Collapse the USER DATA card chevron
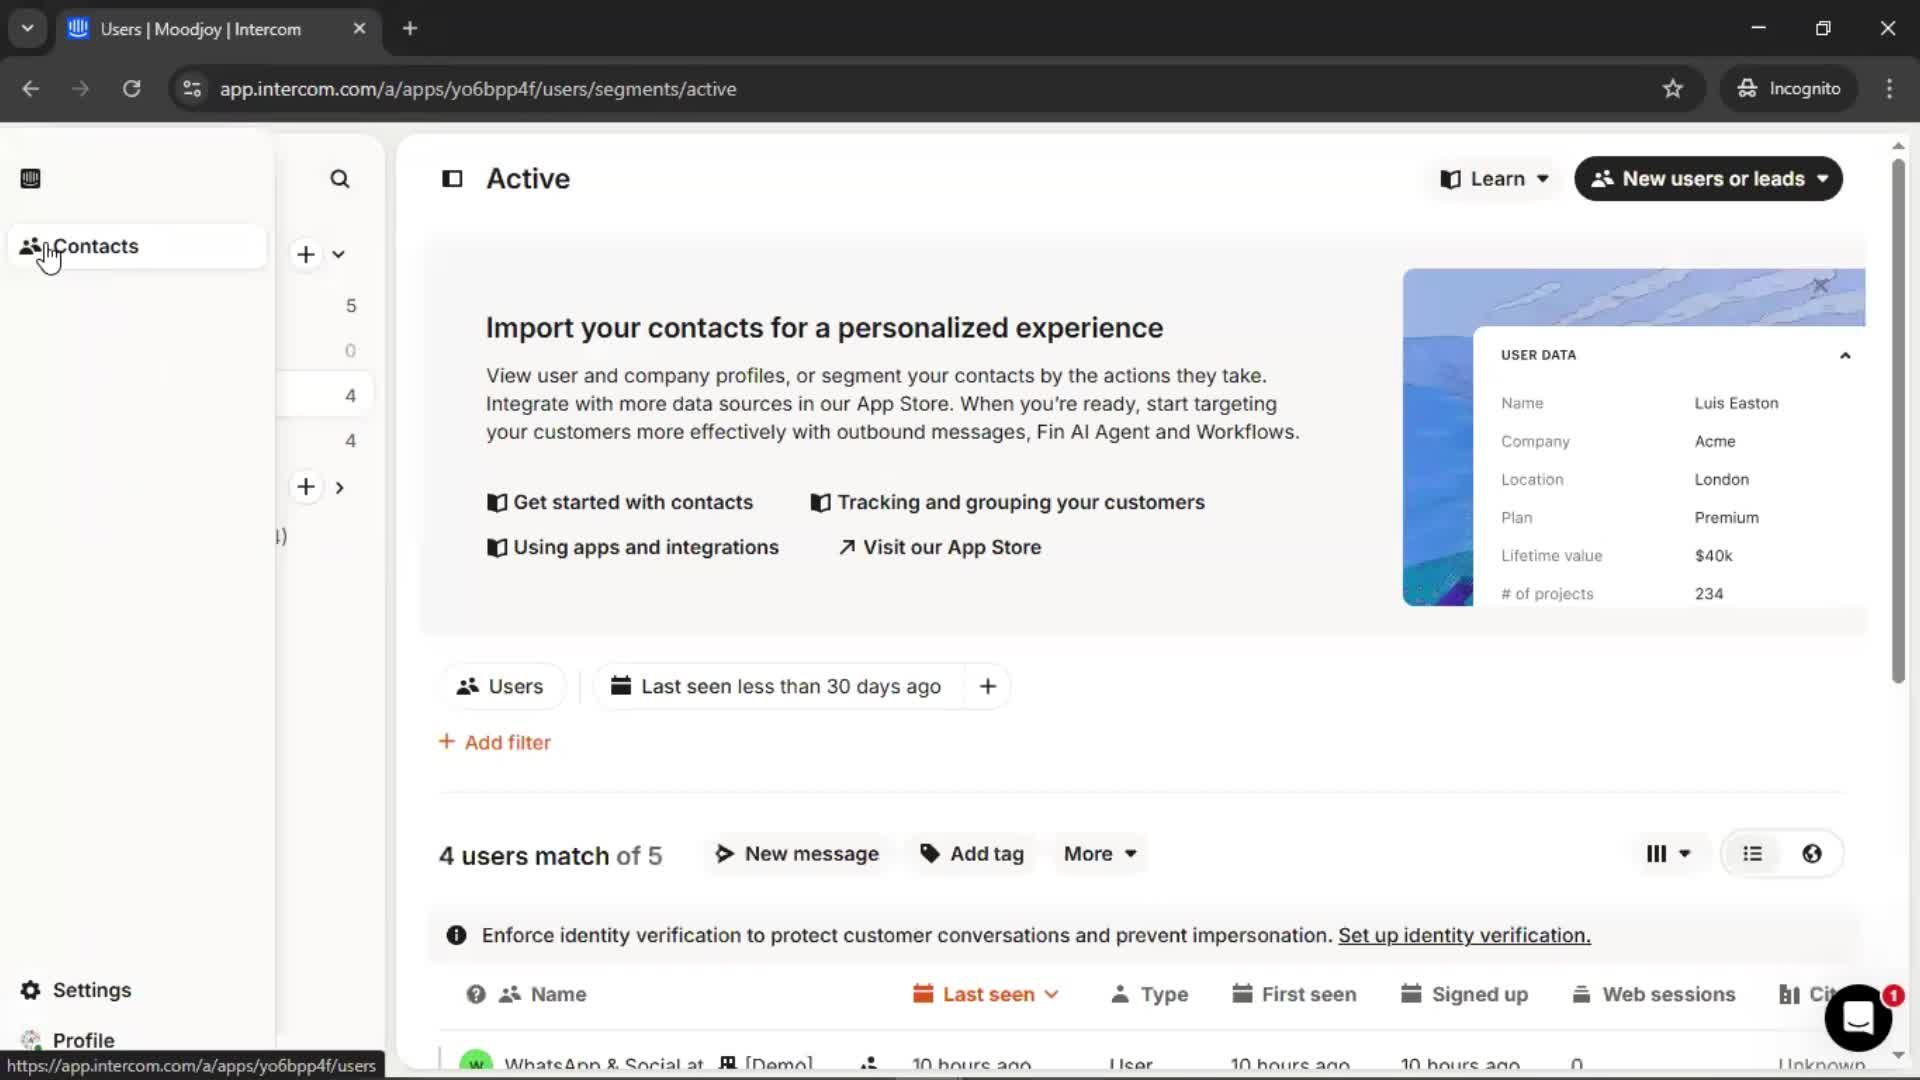 [x=1845, y=355]
